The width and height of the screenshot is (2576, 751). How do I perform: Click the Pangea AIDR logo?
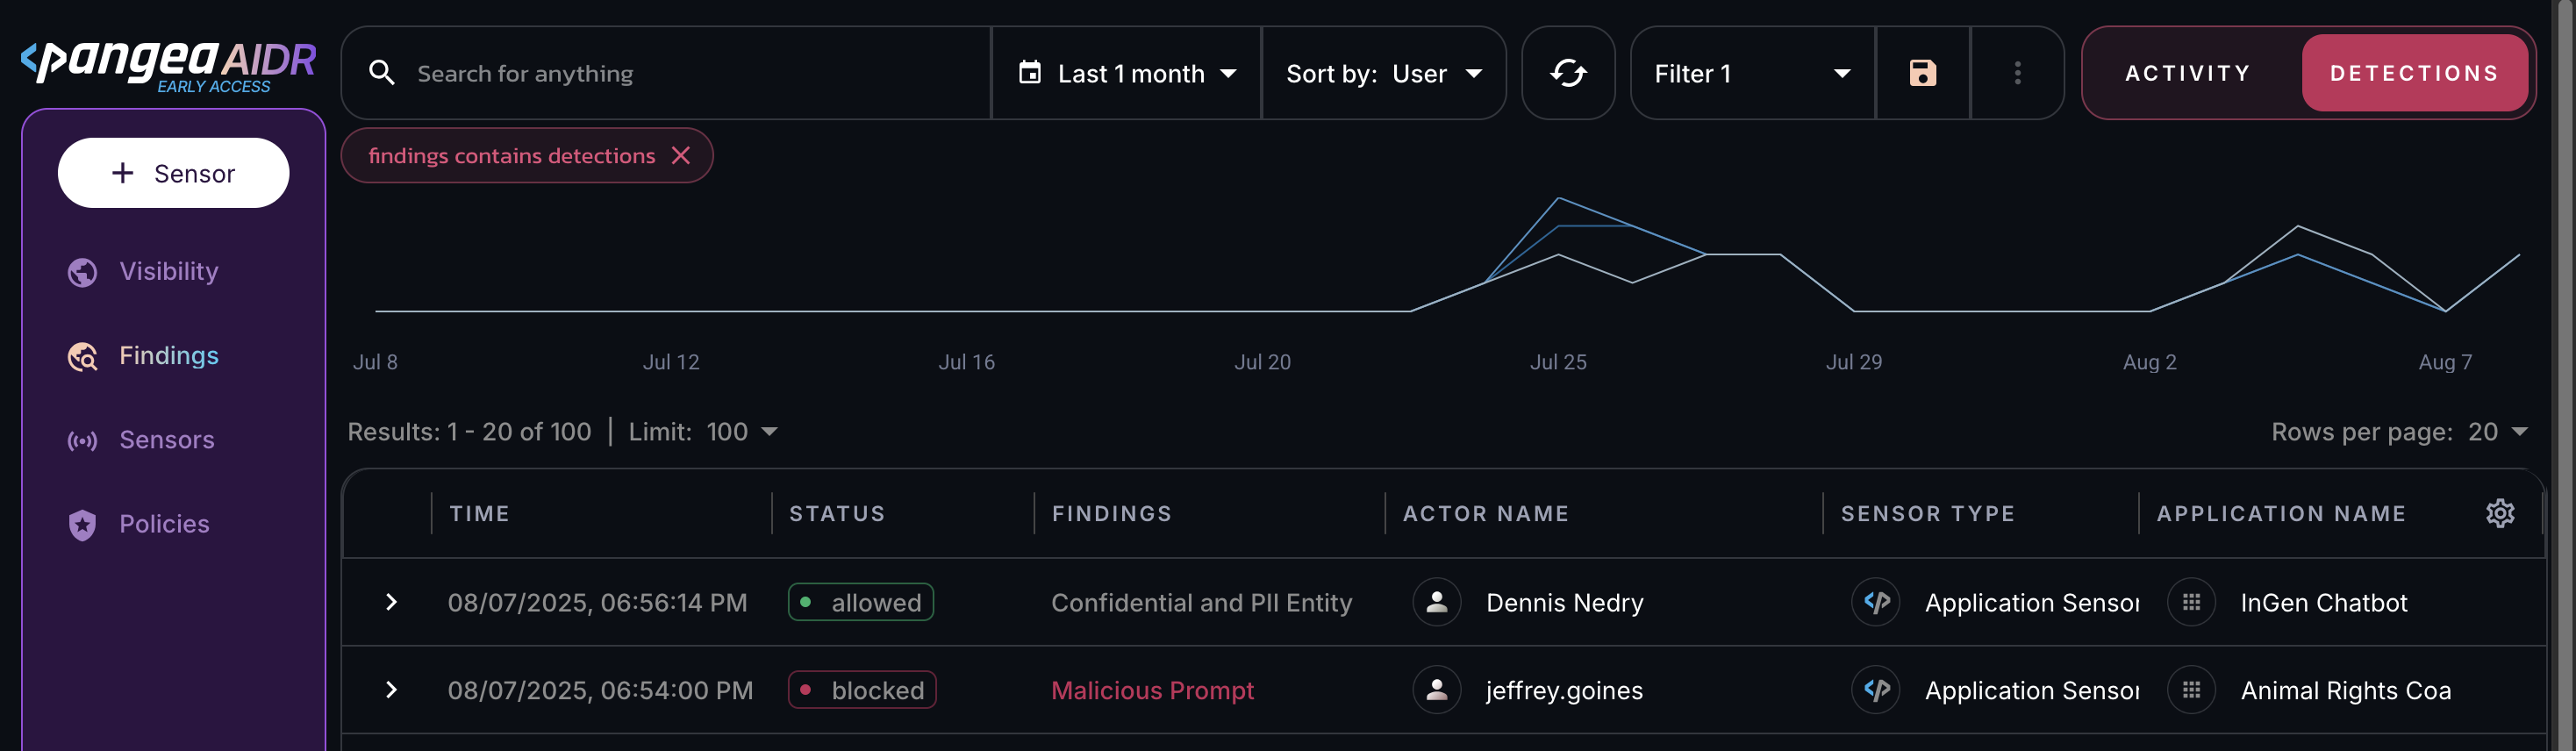click(x=168, y=66)
